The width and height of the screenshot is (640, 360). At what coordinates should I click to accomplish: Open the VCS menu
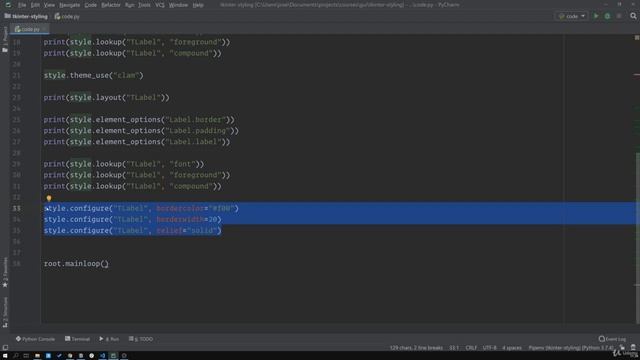pyautogui.click(x=160, y=5)
